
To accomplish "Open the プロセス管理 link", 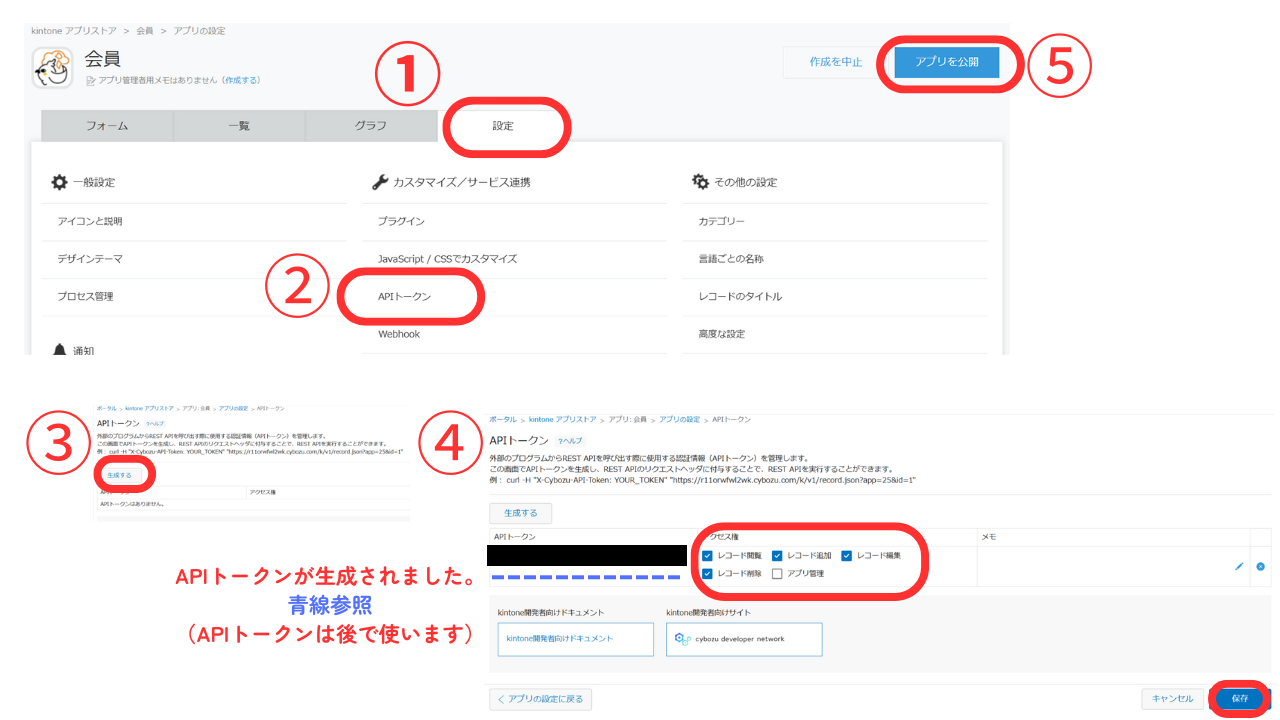I will point(85,297).
